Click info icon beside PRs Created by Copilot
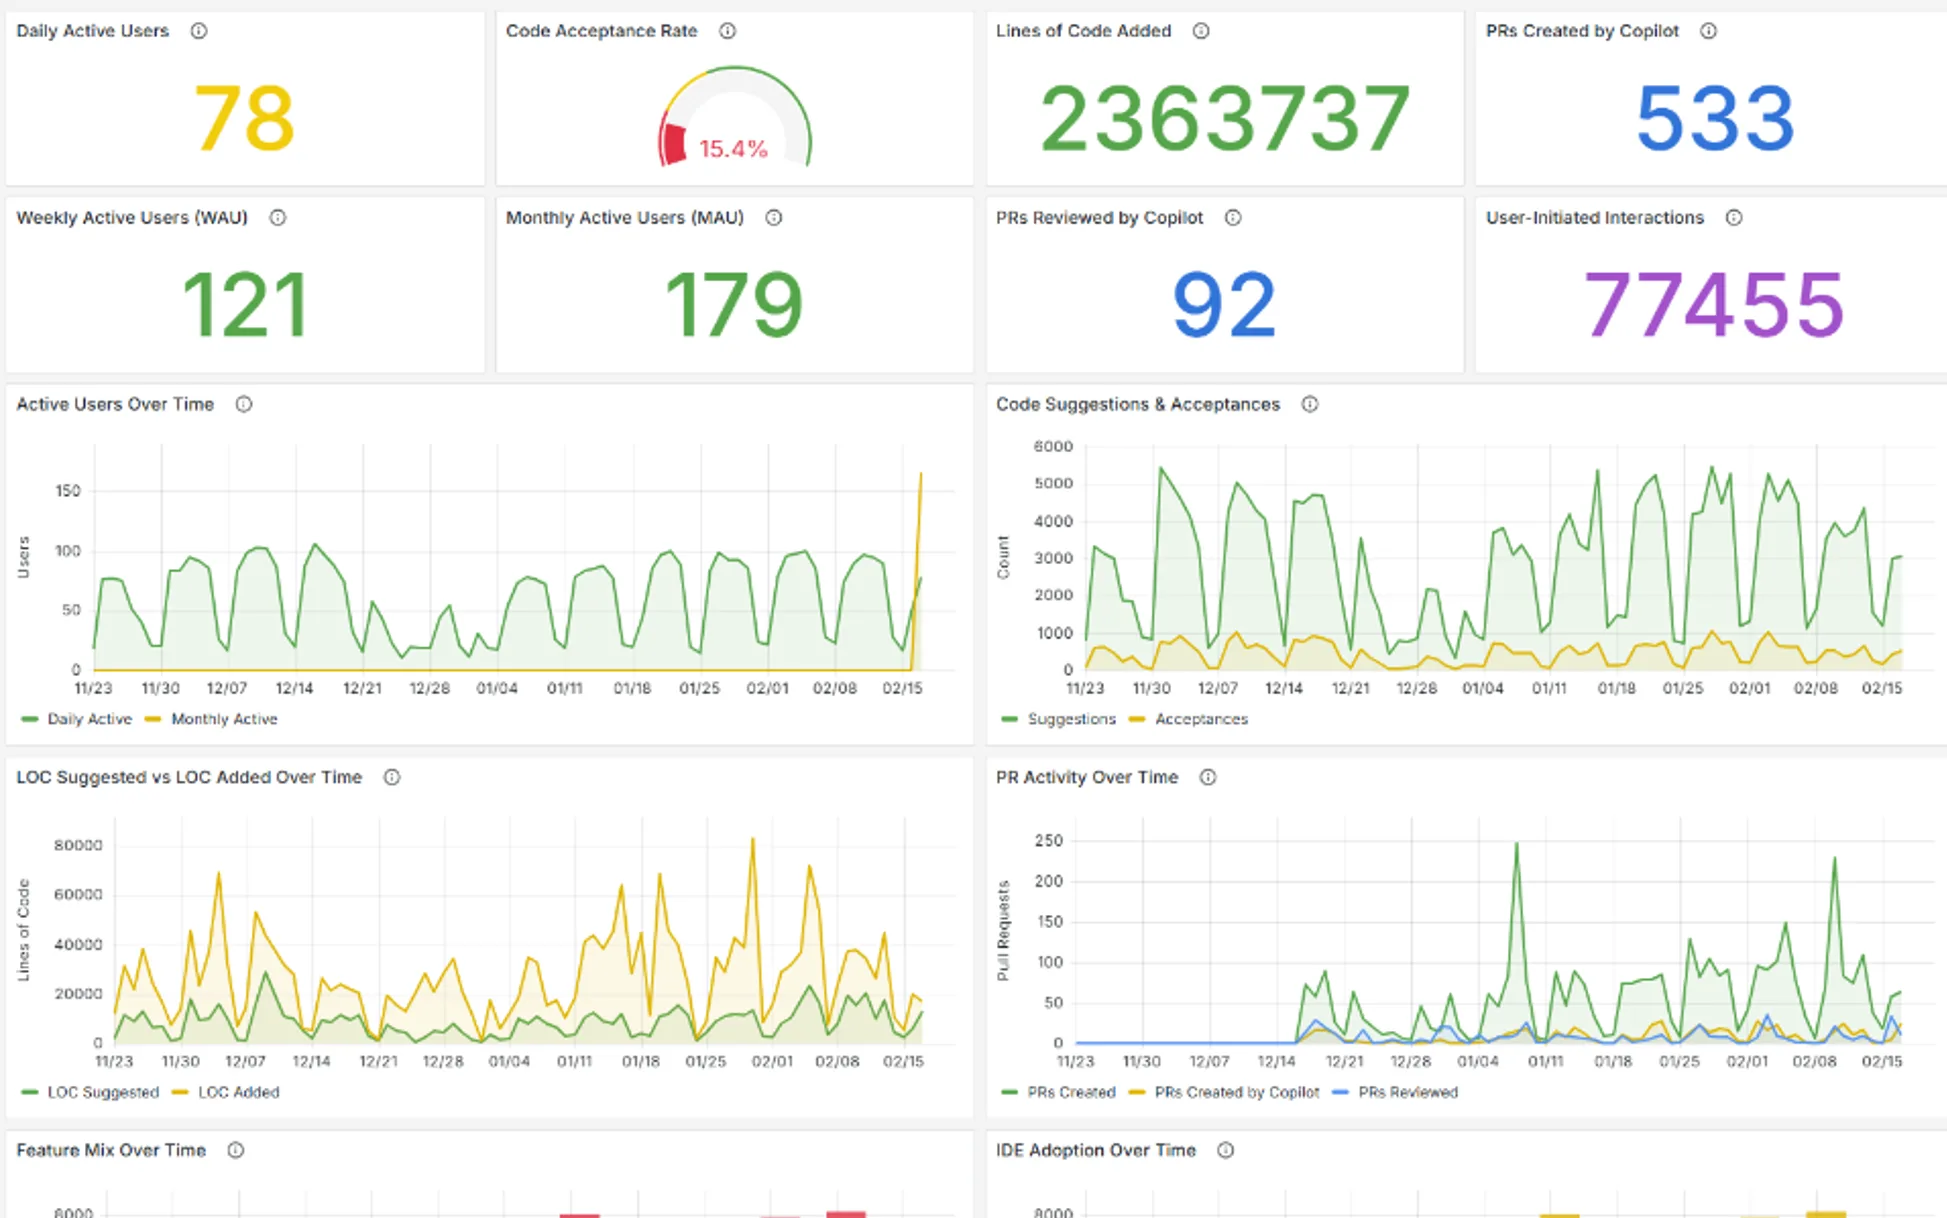 [1709, 31]
